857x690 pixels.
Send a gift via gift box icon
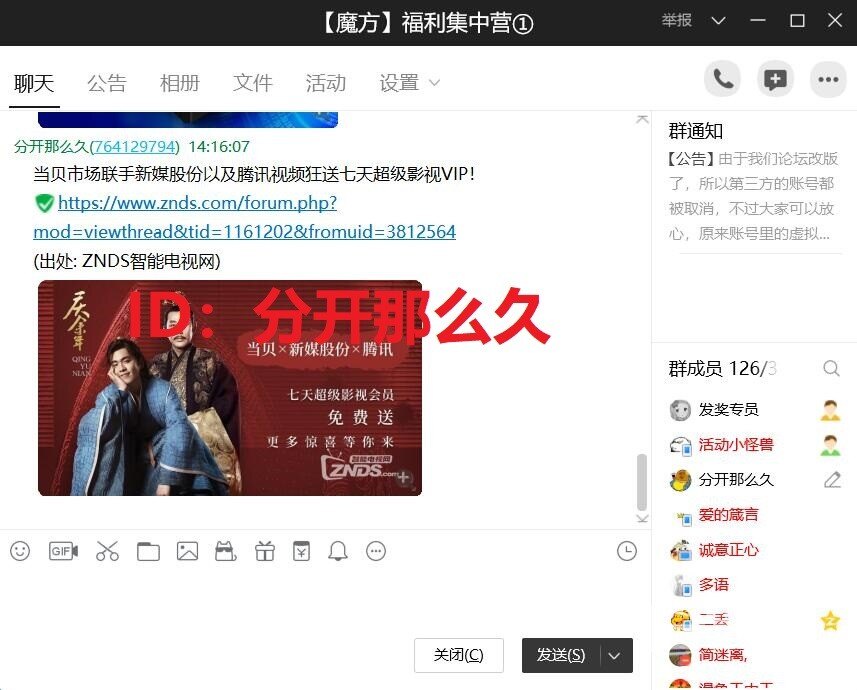coord(265,551)
